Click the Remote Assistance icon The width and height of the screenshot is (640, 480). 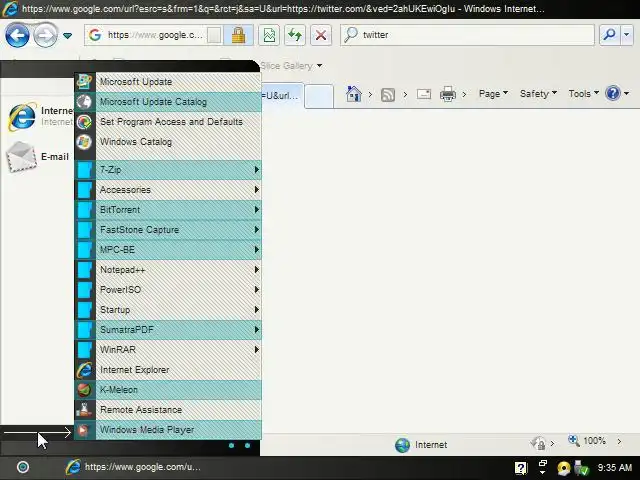(84, 409)
